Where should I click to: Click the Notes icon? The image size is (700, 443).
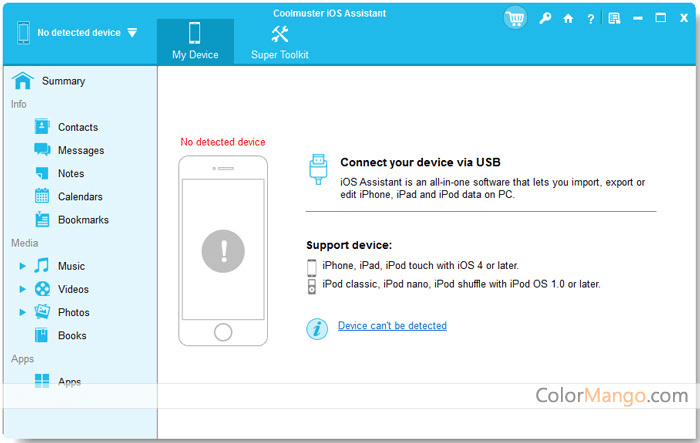(42, 173)
